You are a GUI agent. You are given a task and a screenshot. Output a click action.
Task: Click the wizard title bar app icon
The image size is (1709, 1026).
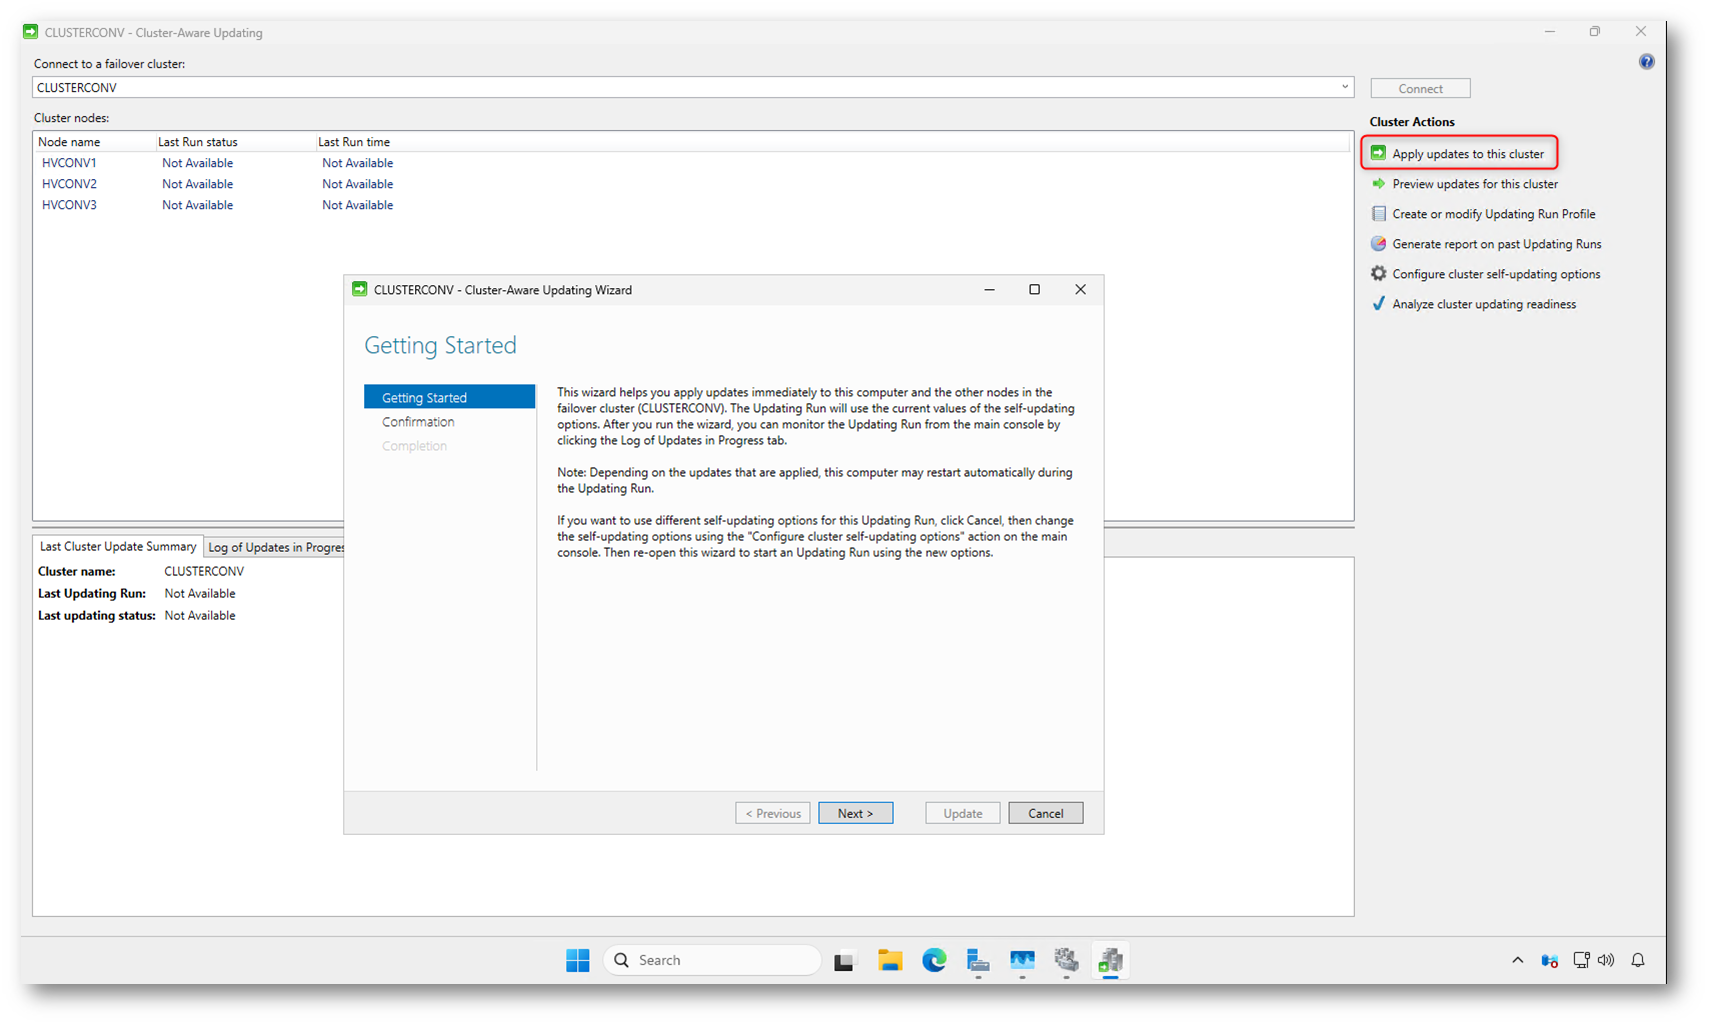click(360, 289)
